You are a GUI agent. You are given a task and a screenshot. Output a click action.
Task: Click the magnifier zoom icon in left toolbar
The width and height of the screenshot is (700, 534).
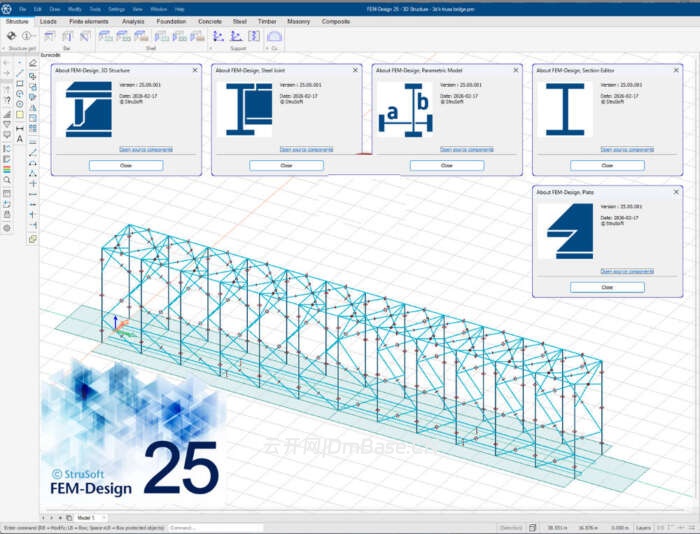coord(7,180)
